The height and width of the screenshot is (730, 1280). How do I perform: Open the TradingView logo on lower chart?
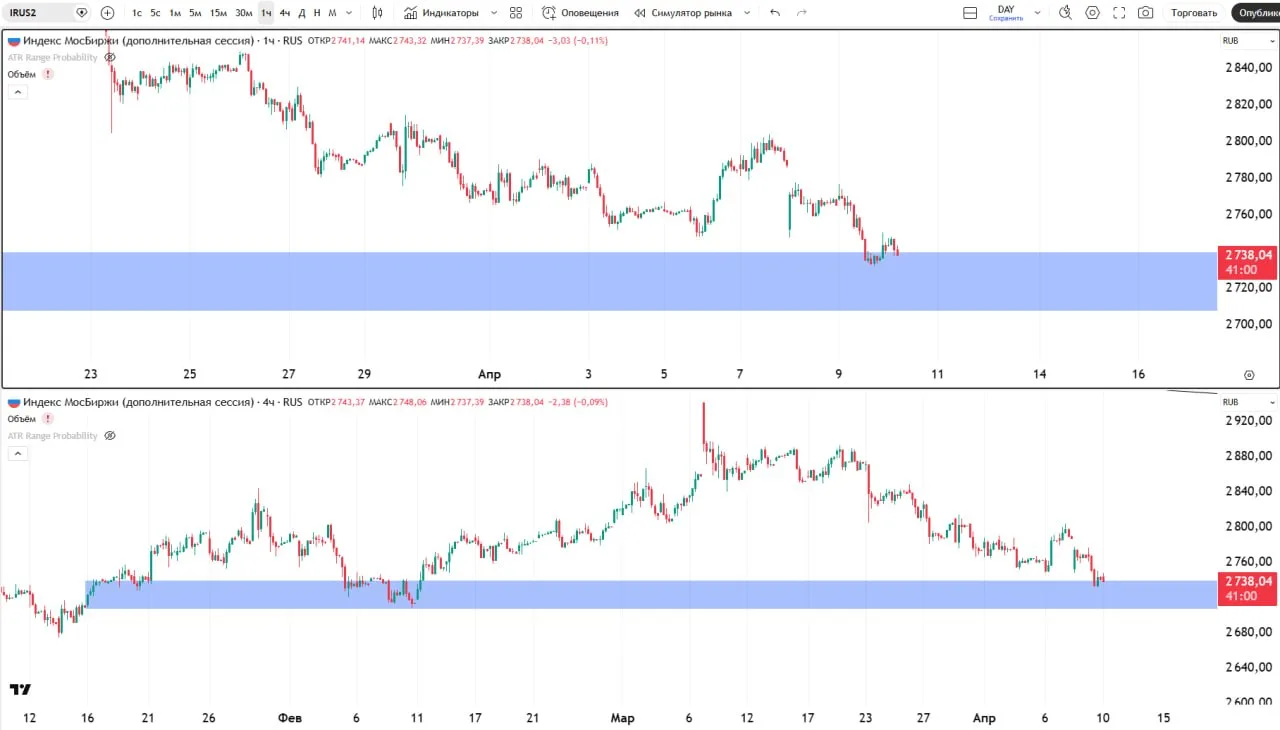click(x=20, y=689)
